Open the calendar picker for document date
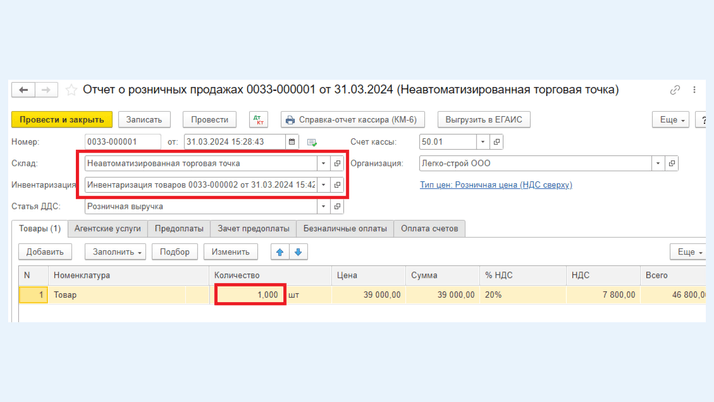 pyautogui.click(x=292, y=142)
